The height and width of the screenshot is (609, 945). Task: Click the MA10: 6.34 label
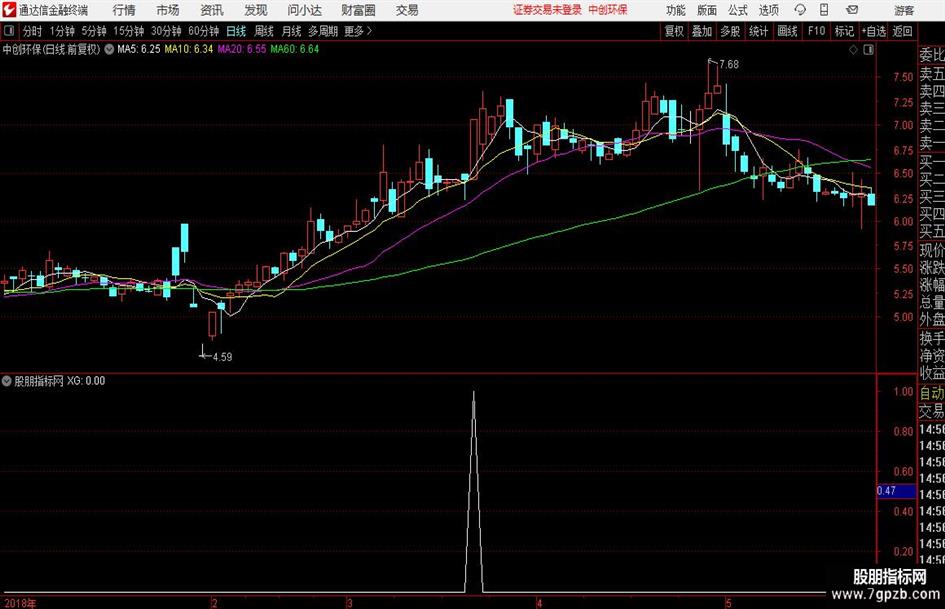pos(189,49)
